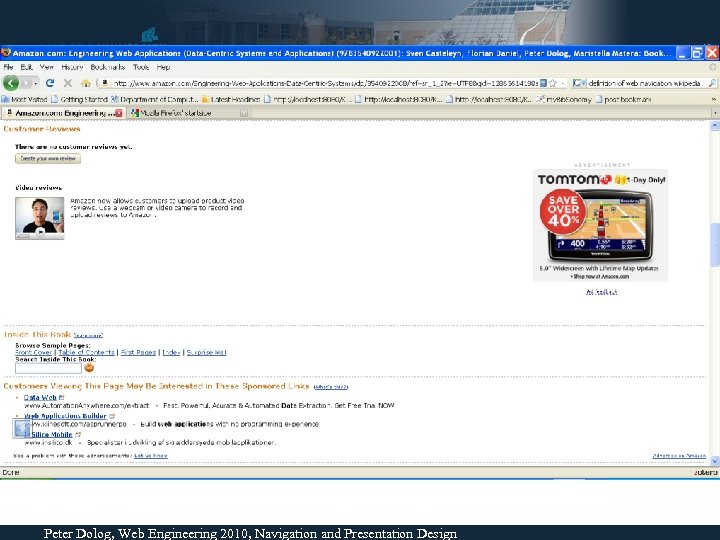
Task: Open the address bar history dropdown arrow
Action: [x=562, y=83]
